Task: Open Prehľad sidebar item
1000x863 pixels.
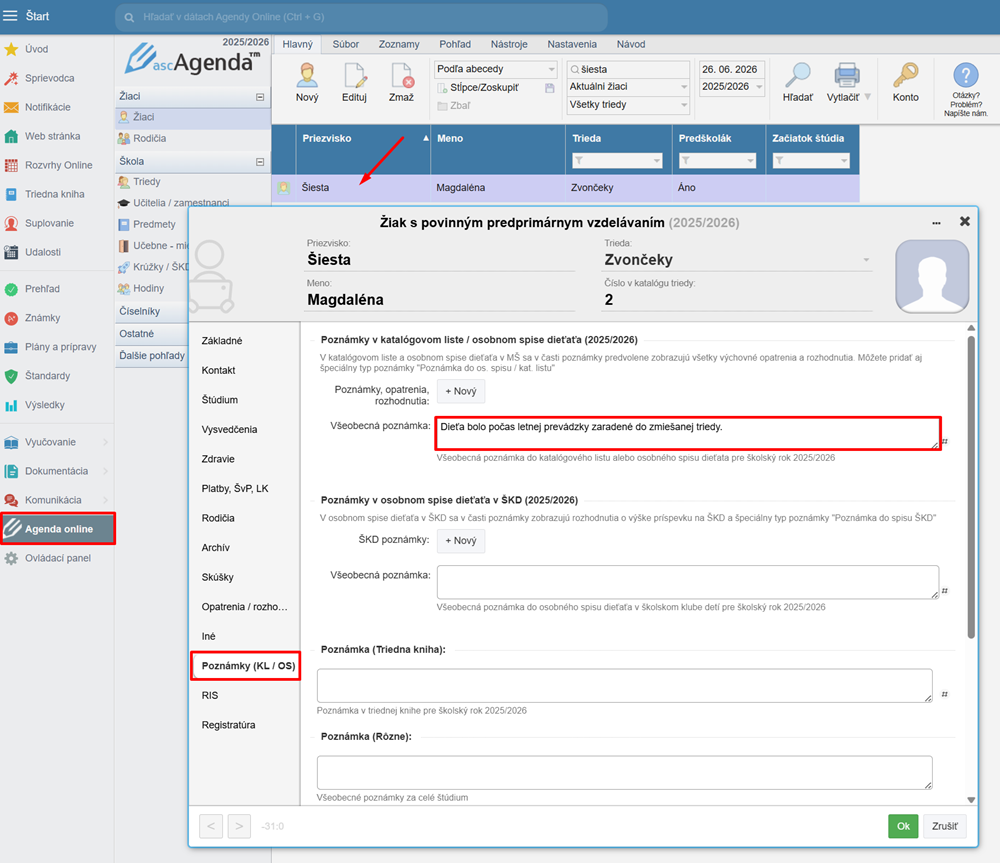Action: click(42, 289)
